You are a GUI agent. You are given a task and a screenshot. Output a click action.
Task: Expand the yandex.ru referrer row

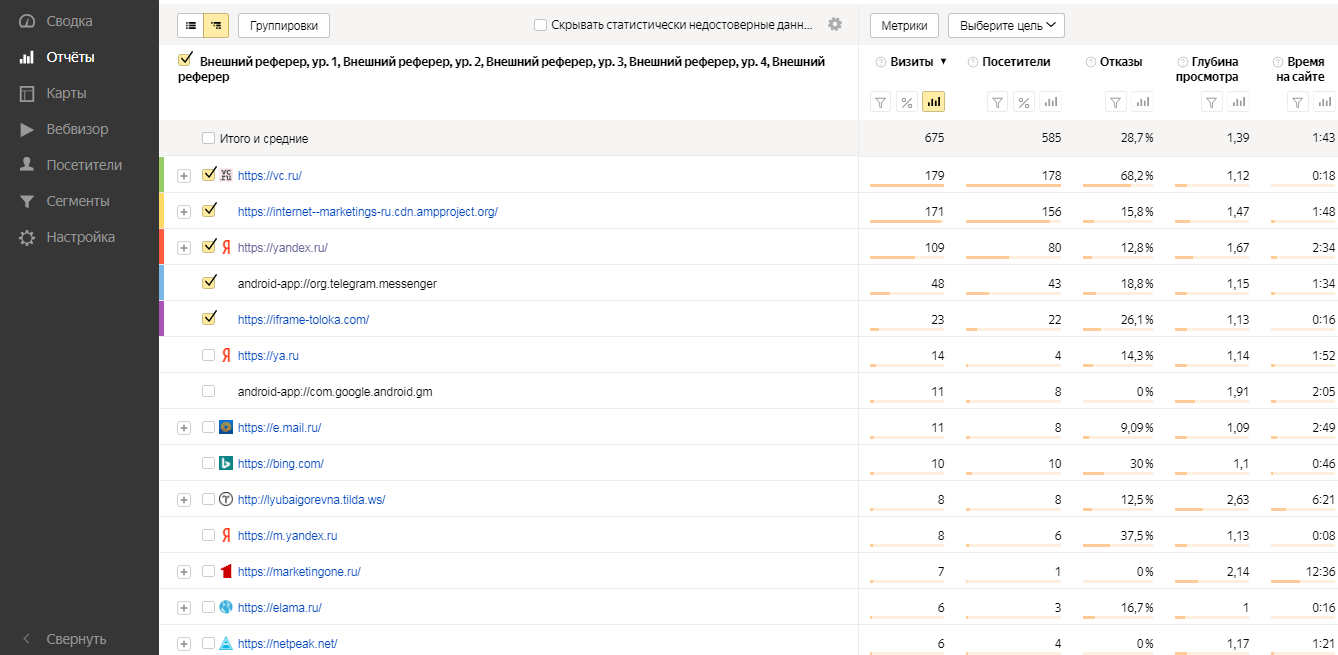point(184,248)
